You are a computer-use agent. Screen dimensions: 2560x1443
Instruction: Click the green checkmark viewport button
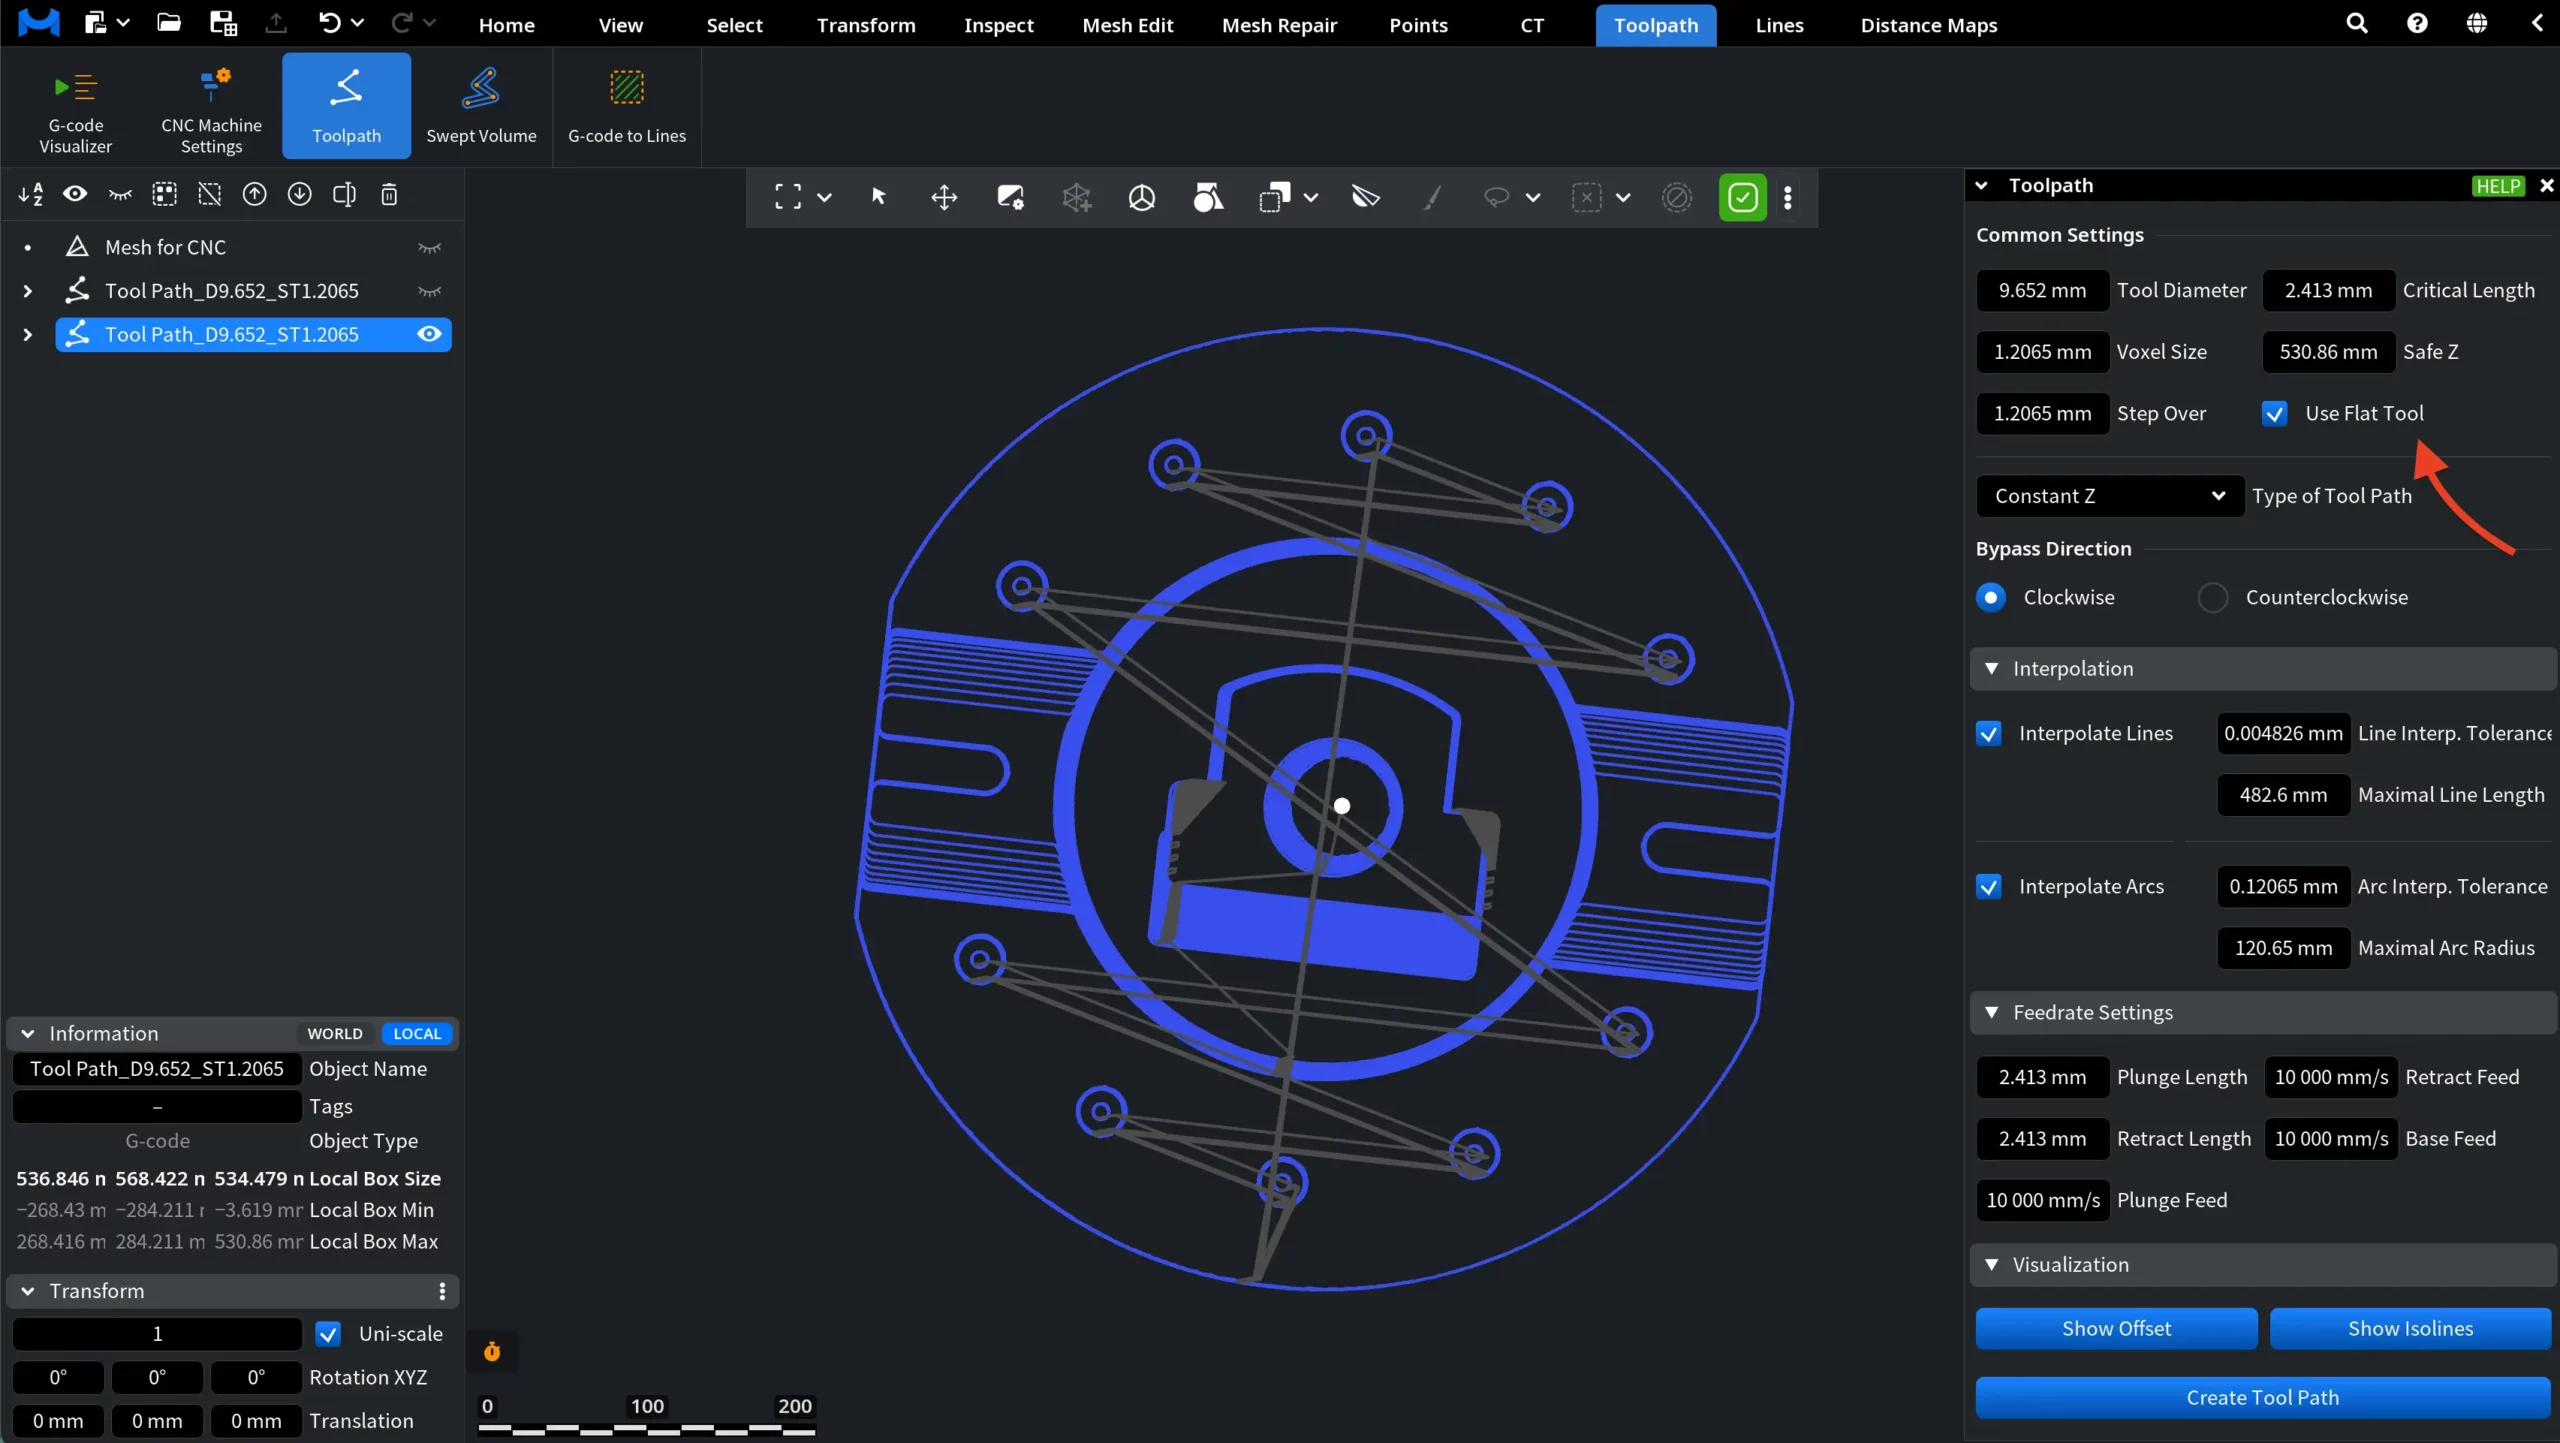[1743, 197]
